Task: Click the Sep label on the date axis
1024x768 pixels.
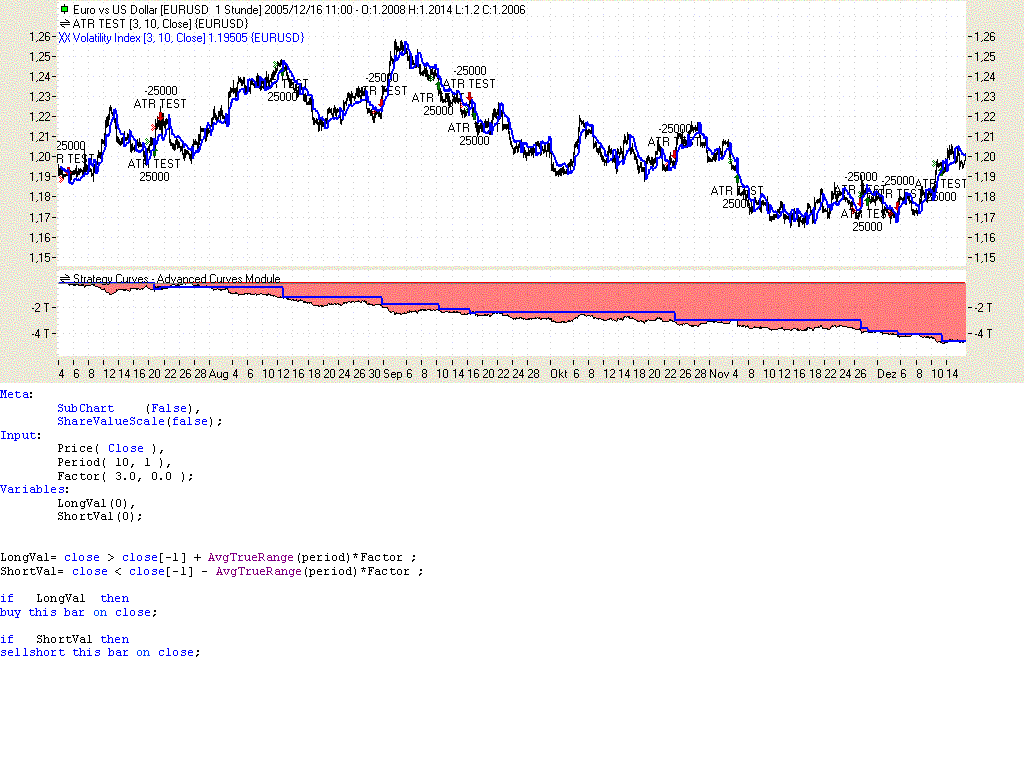Action: 392,374
